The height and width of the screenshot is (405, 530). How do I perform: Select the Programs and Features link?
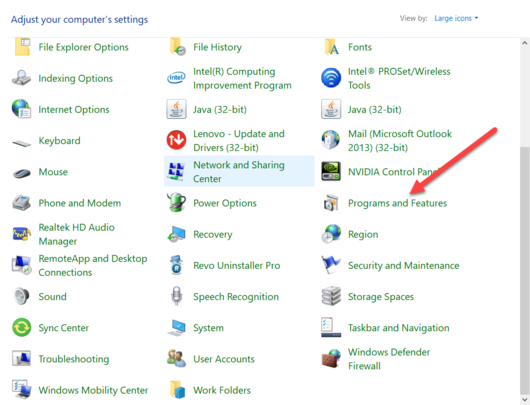(x=398, y=203)
